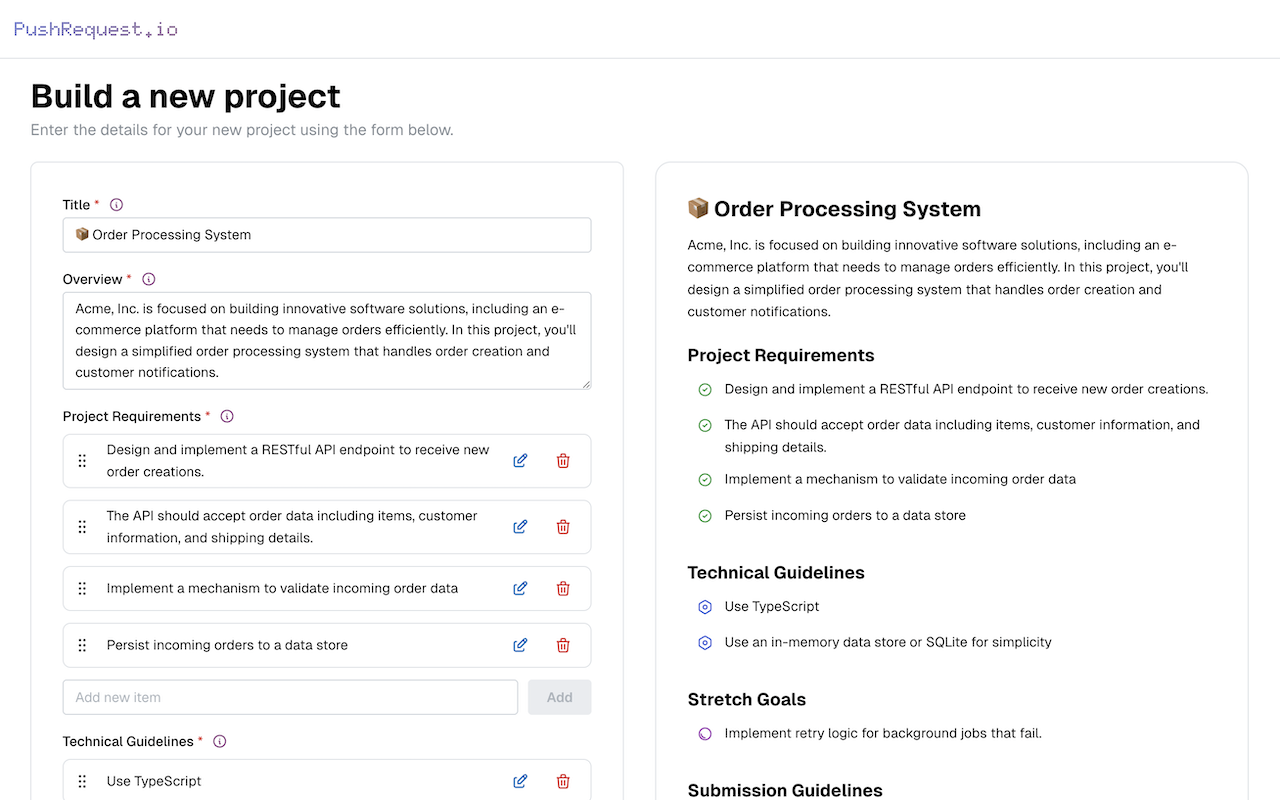
Task: Delete the order data acceptance requirement
Action: tap(563, 526)
